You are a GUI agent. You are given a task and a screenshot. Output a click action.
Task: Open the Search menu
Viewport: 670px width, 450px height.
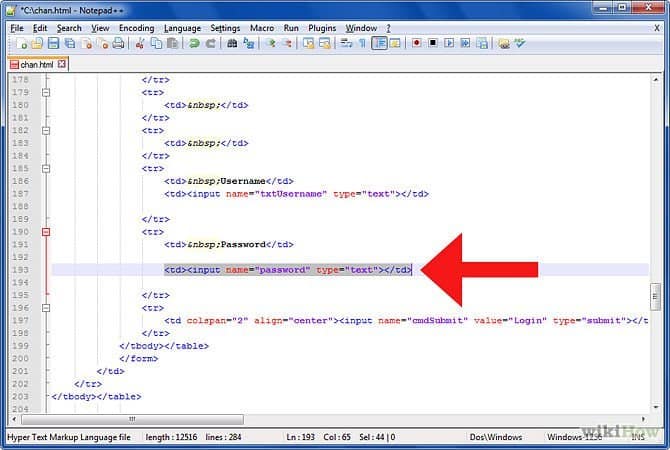(x=69, y=28)
